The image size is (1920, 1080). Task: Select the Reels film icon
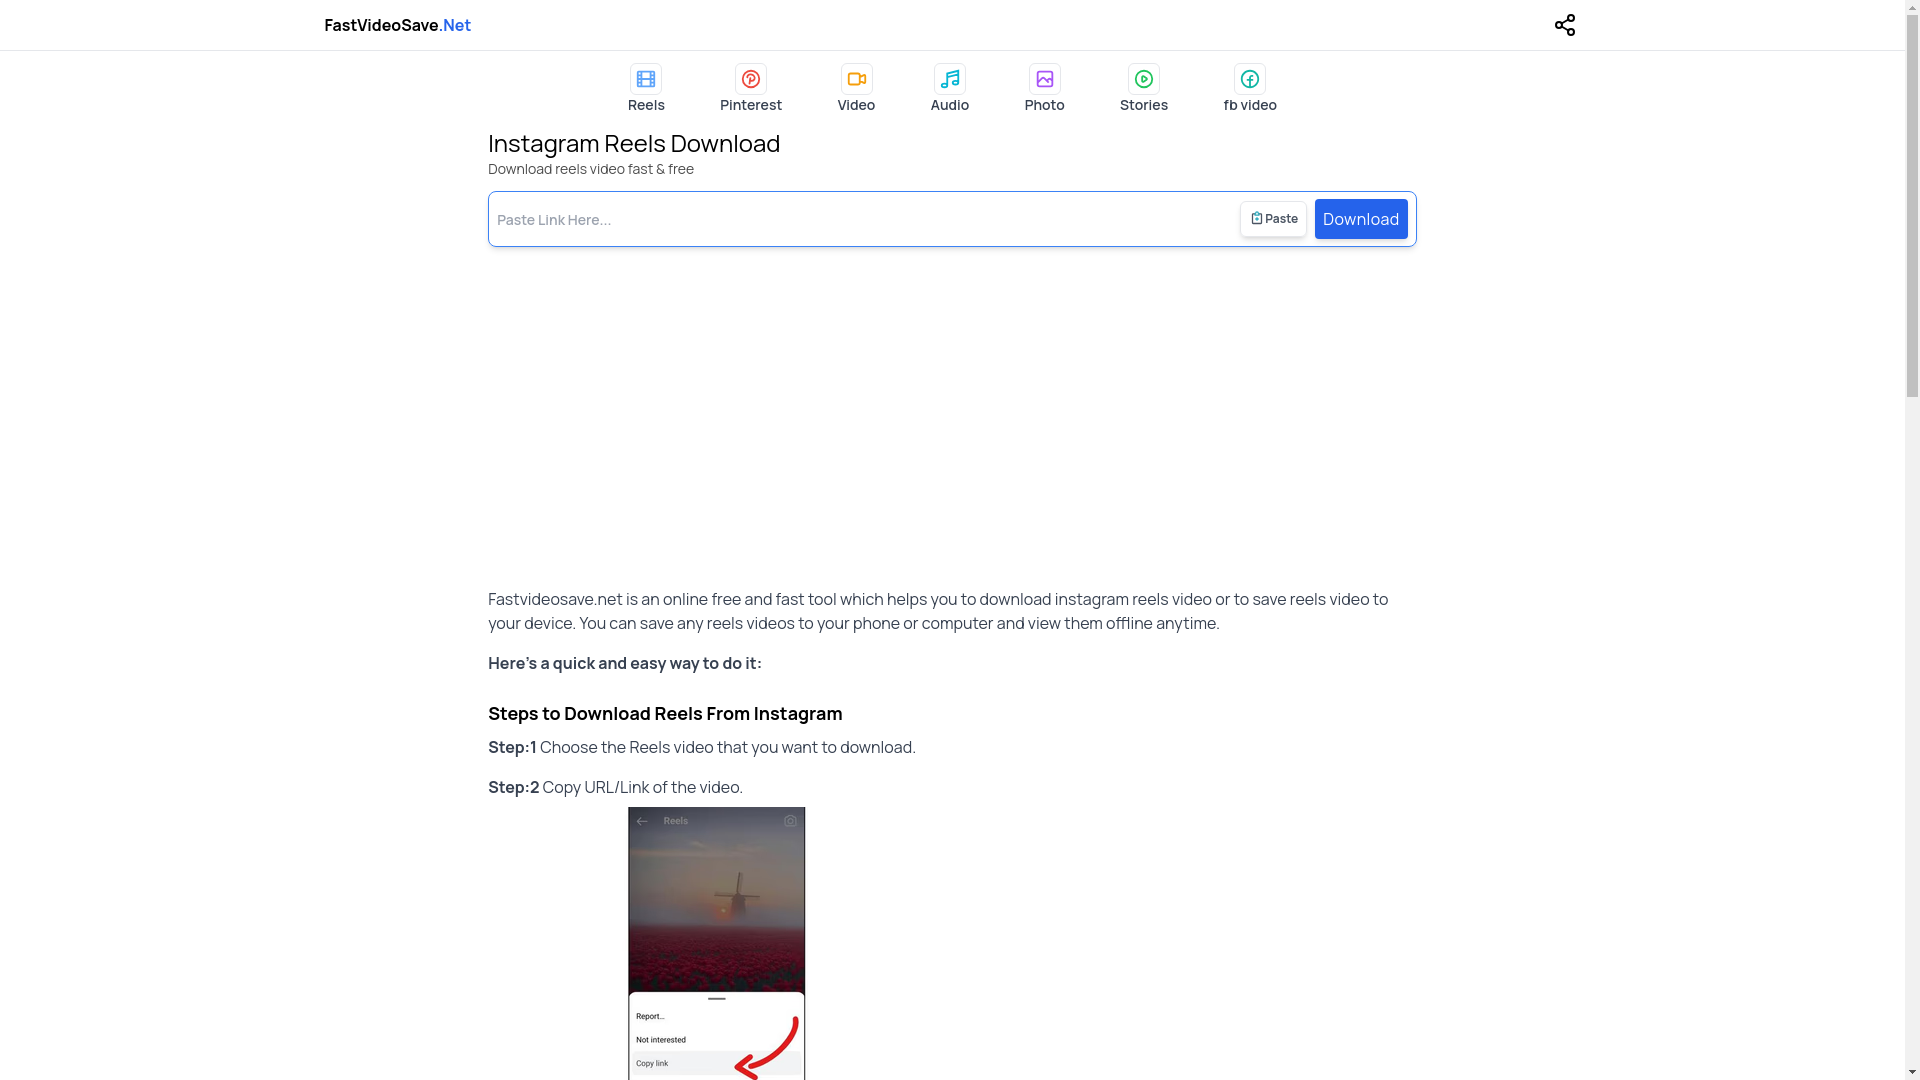point(646,79)
